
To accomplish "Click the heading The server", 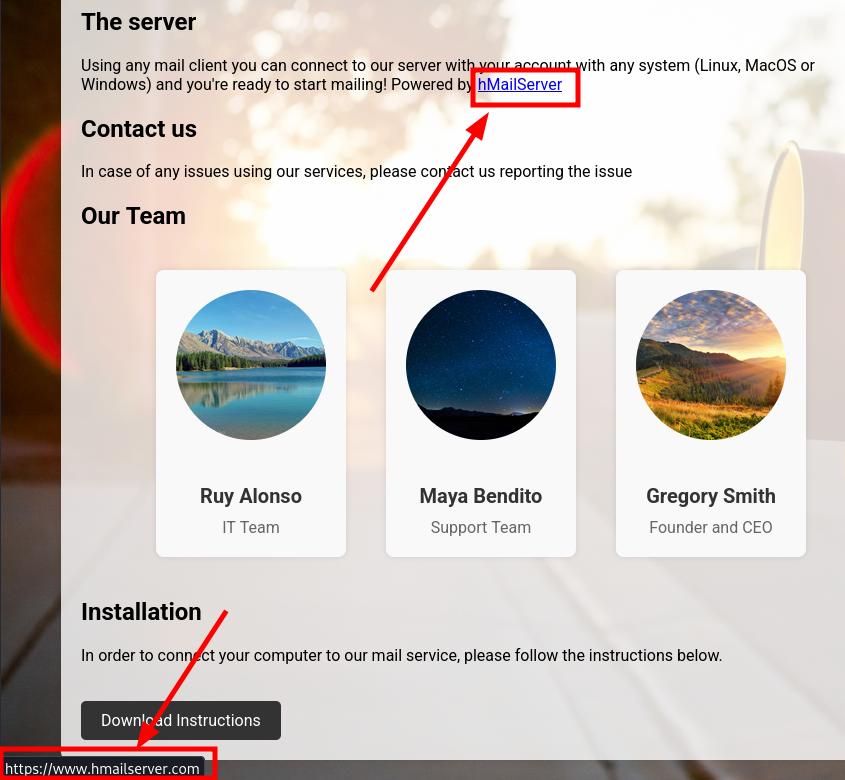I will [x=139, y=21].
